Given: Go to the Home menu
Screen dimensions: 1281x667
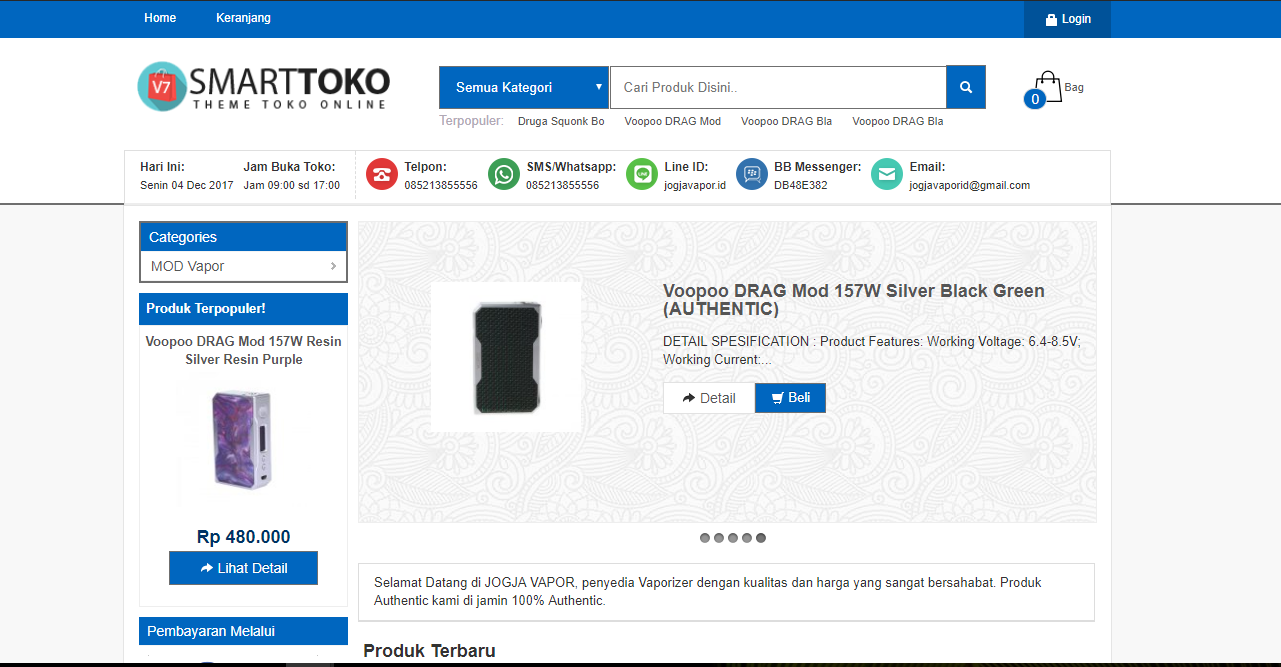Looking at the screenshot, I should pos(160,18).
